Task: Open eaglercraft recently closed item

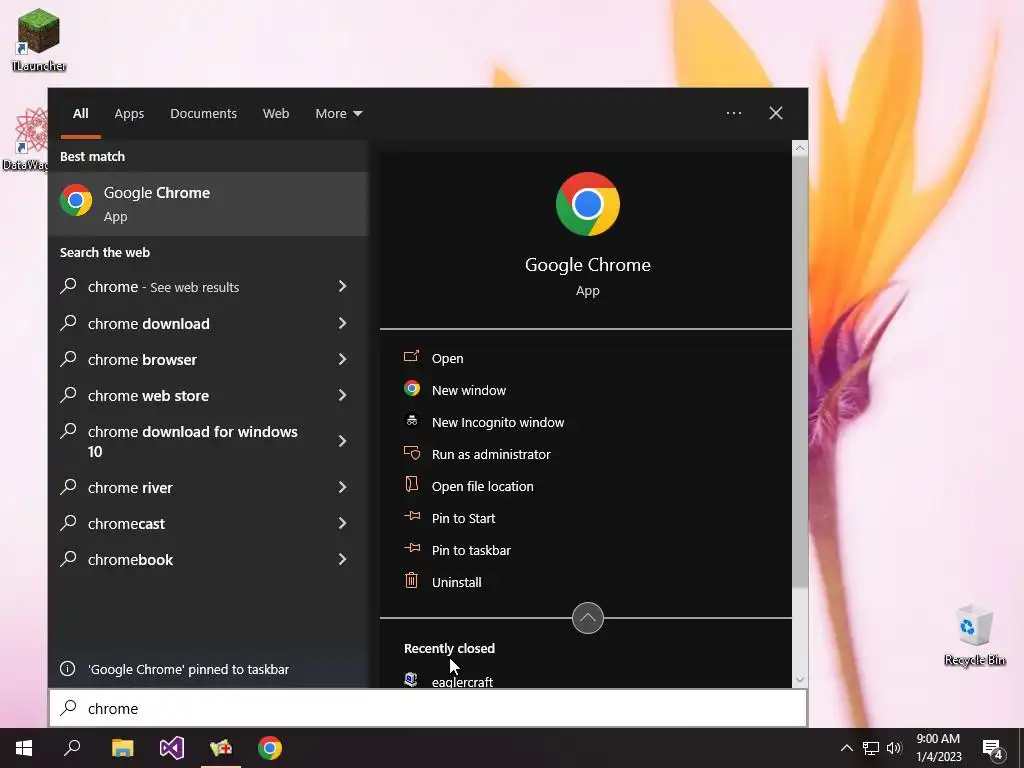Action: (x=462, y=682)
